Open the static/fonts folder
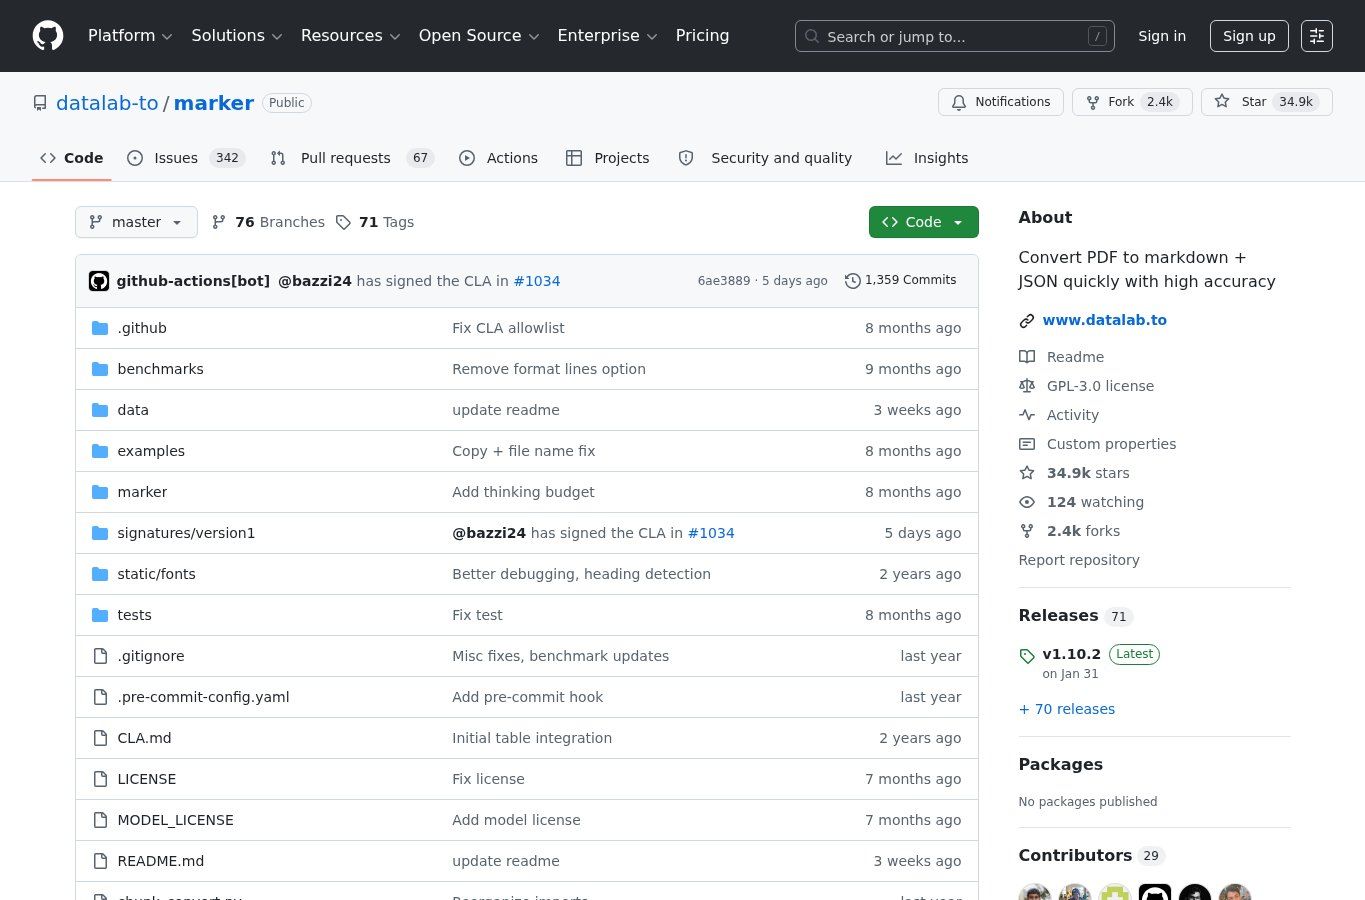Viewport: 1365px width, 900px height. pos(156,574)
